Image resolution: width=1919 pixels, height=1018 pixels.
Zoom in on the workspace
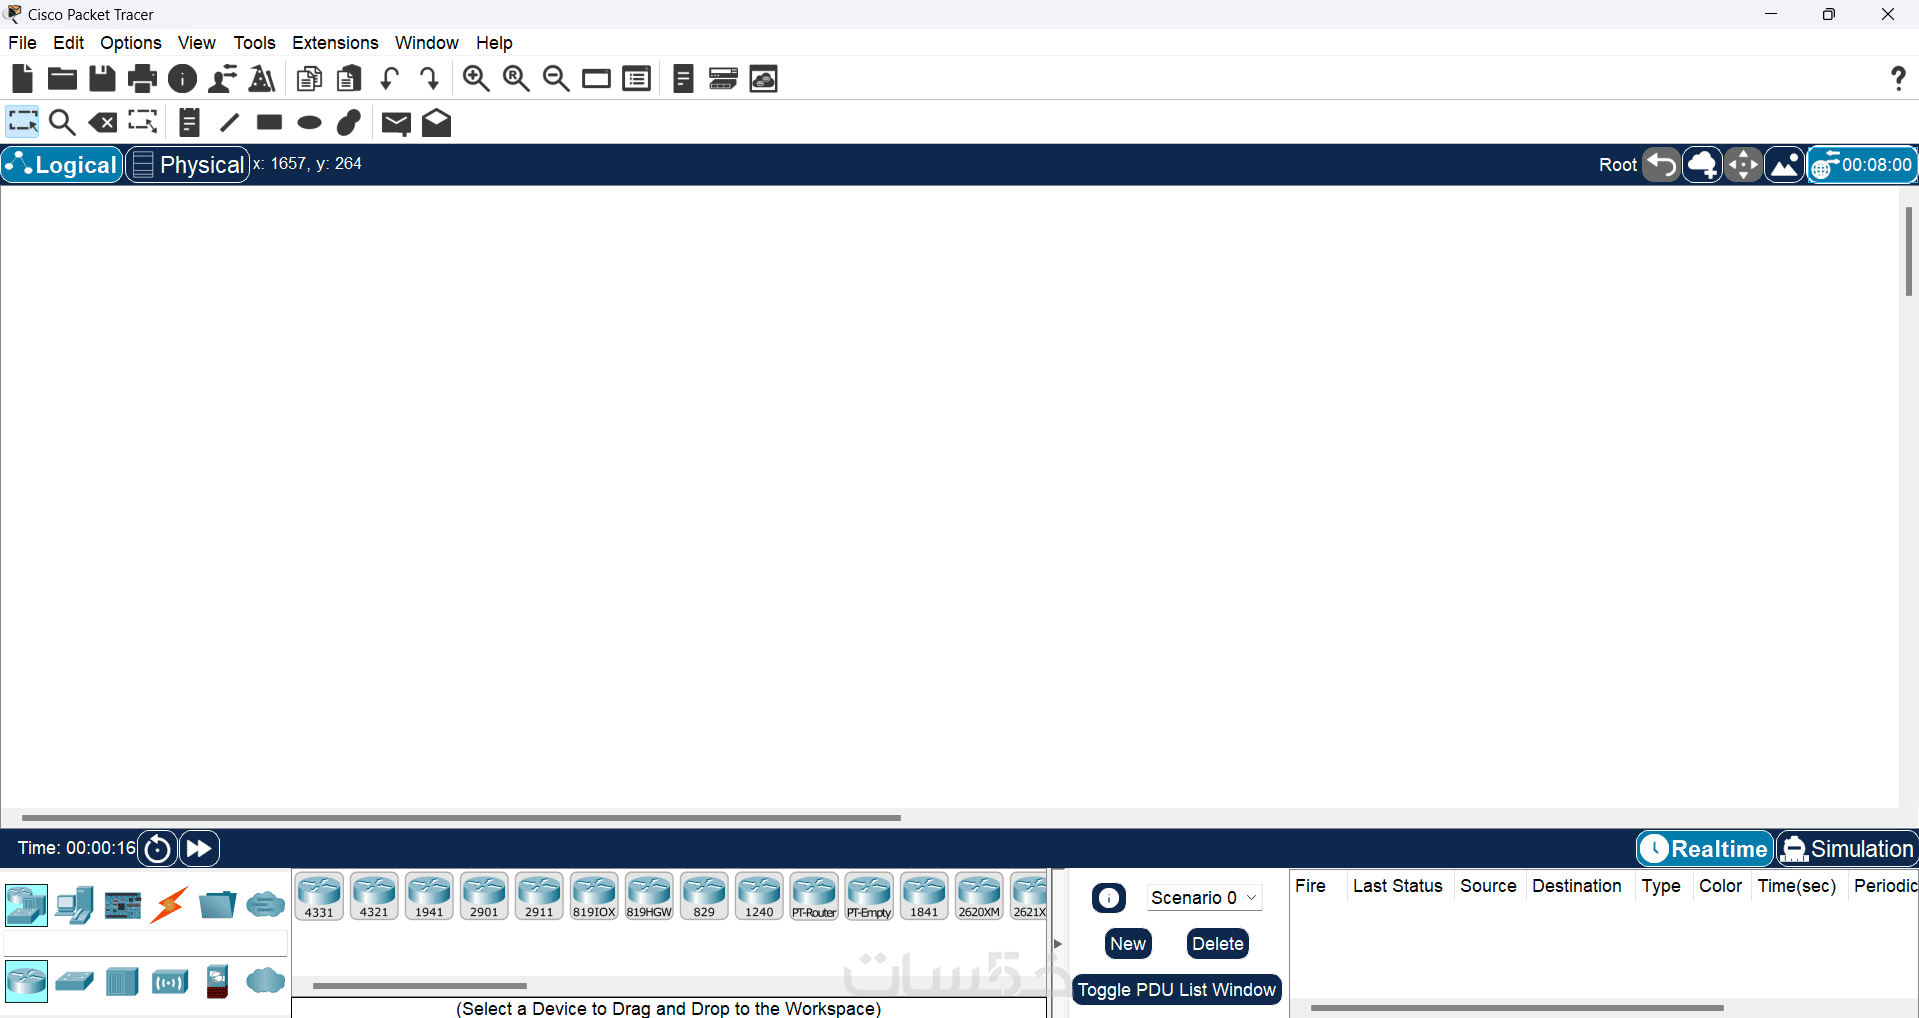click(476, 78)
